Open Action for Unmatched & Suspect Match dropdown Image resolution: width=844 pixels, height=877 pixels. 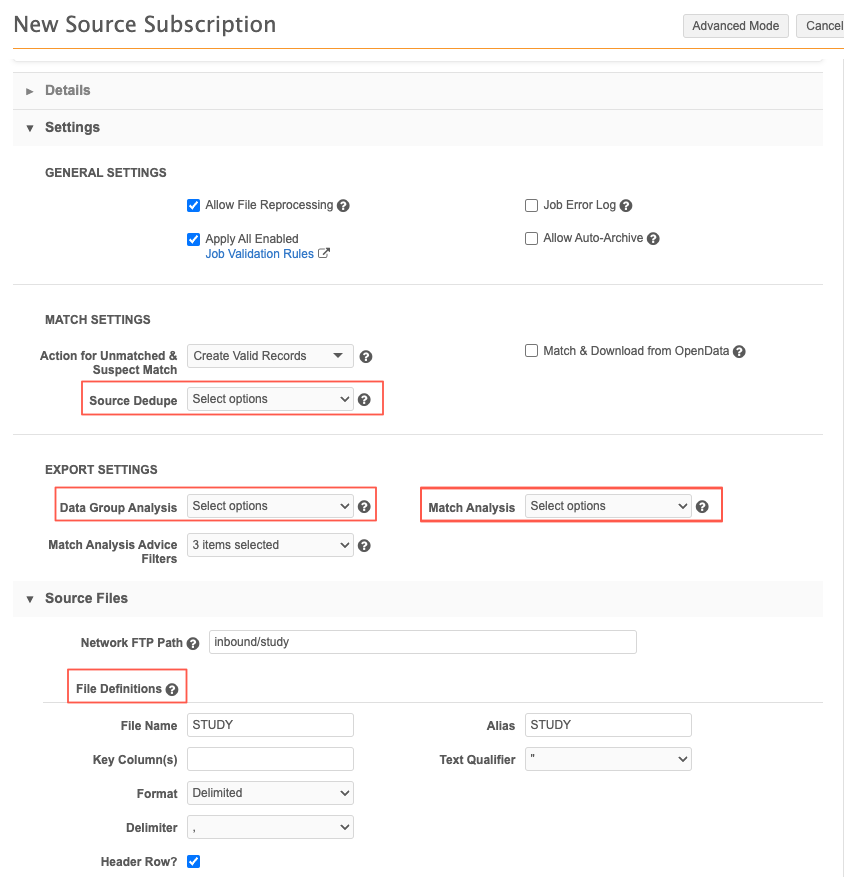pos(270,356)
